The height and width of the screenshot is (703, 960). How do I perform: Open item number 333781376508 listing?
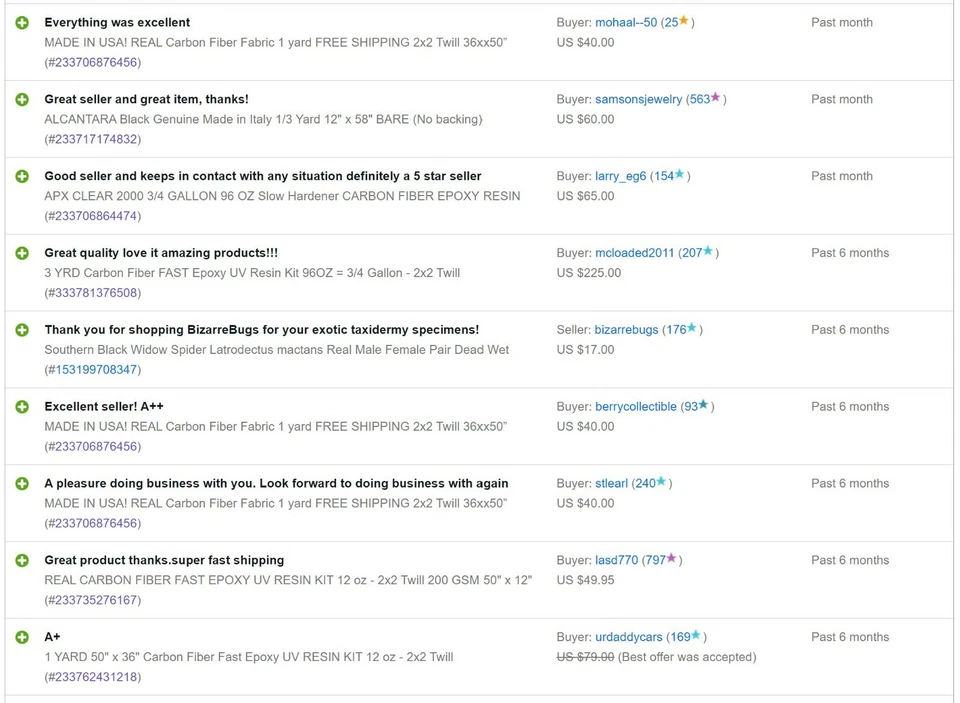pyautogui.click(x=93, y=293)
